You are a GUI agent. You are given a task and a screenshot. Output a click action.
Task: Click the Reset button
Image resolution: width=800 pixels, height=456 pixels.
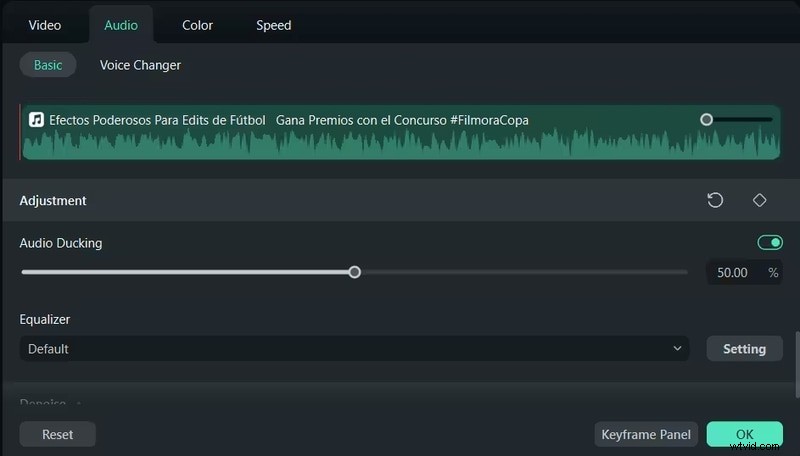tap(58, 434)
